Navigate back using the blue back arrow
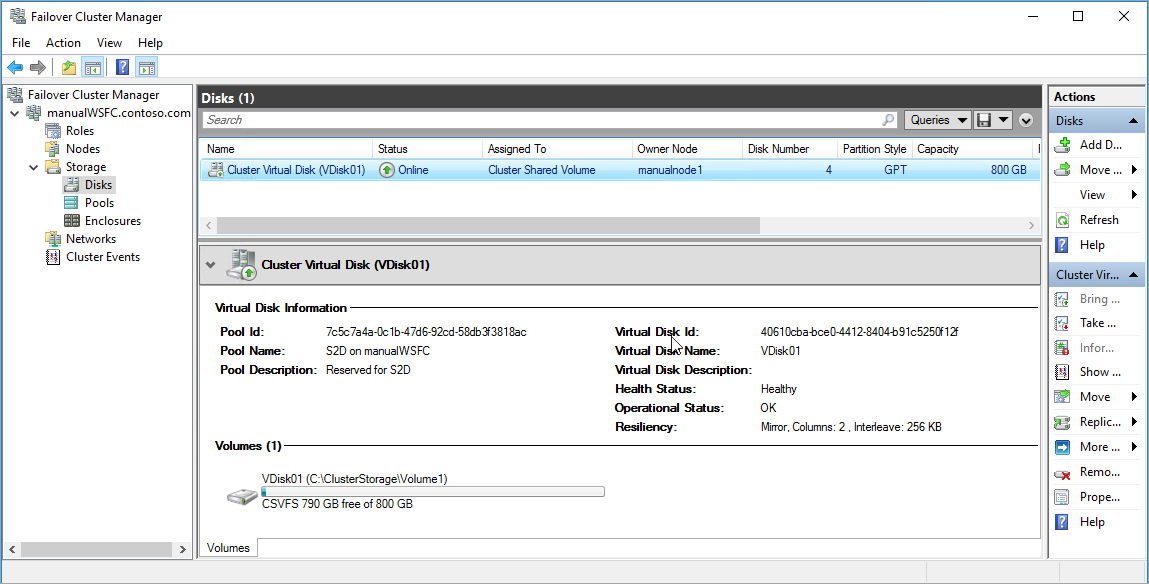1149x584 pixels. tap(15, 67)
